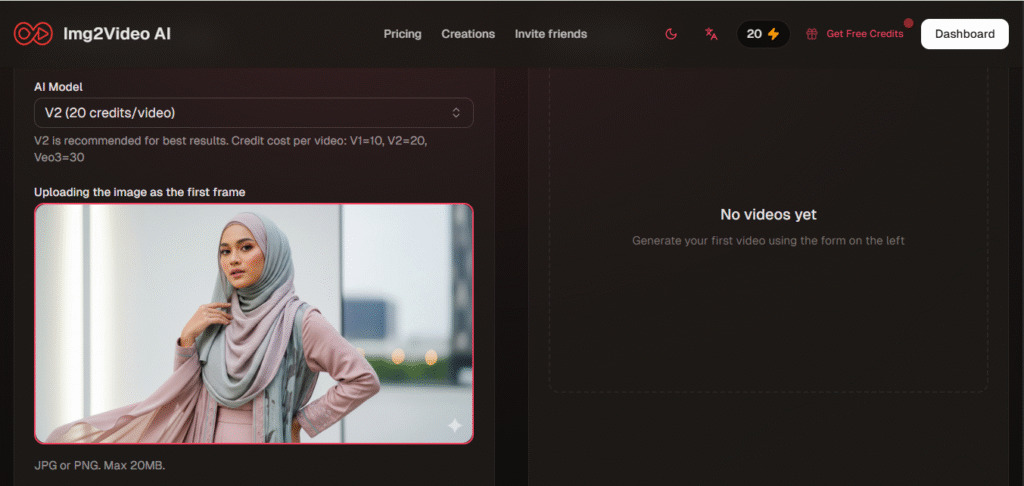Click the 'No videos yet' heading

(768, 214)
